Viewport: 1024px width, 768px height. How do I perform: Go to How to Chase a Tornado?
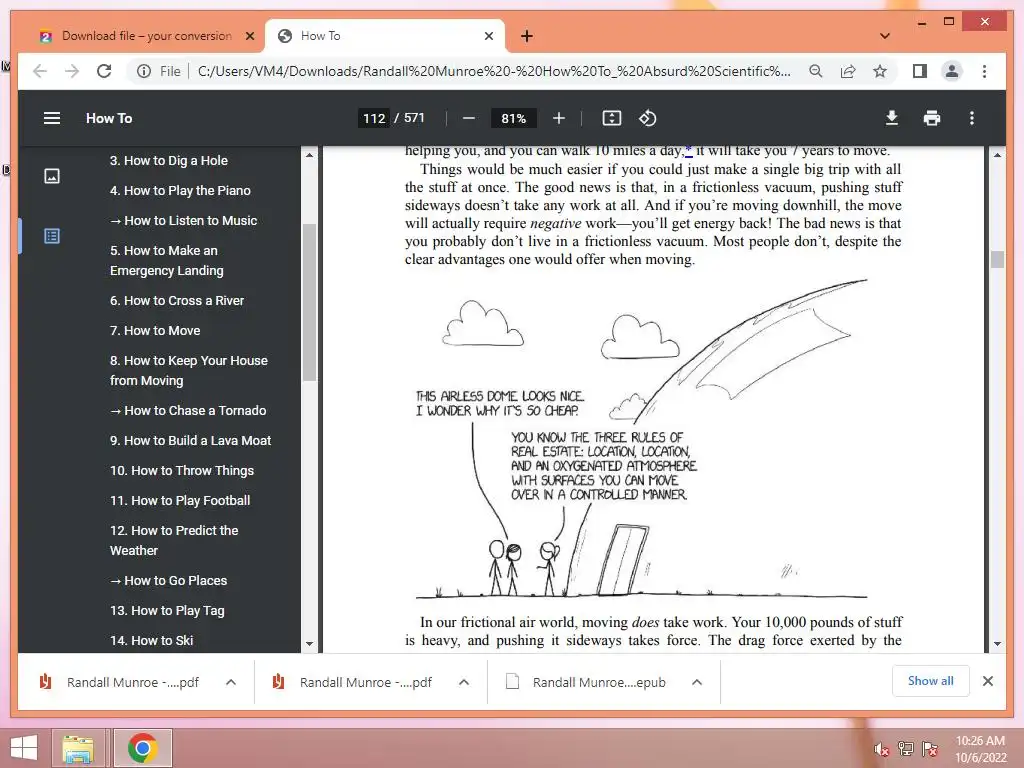pyautogui.click(x=188, y=411)
